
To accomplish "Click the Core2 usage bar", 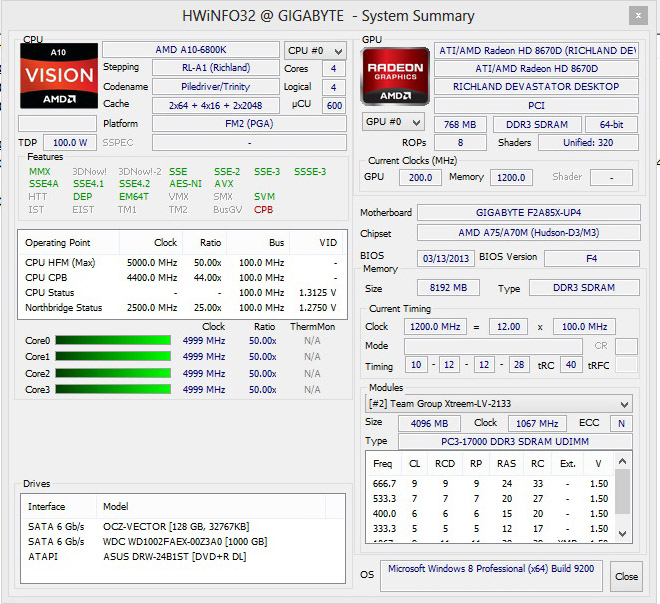I will coord(113,373).
